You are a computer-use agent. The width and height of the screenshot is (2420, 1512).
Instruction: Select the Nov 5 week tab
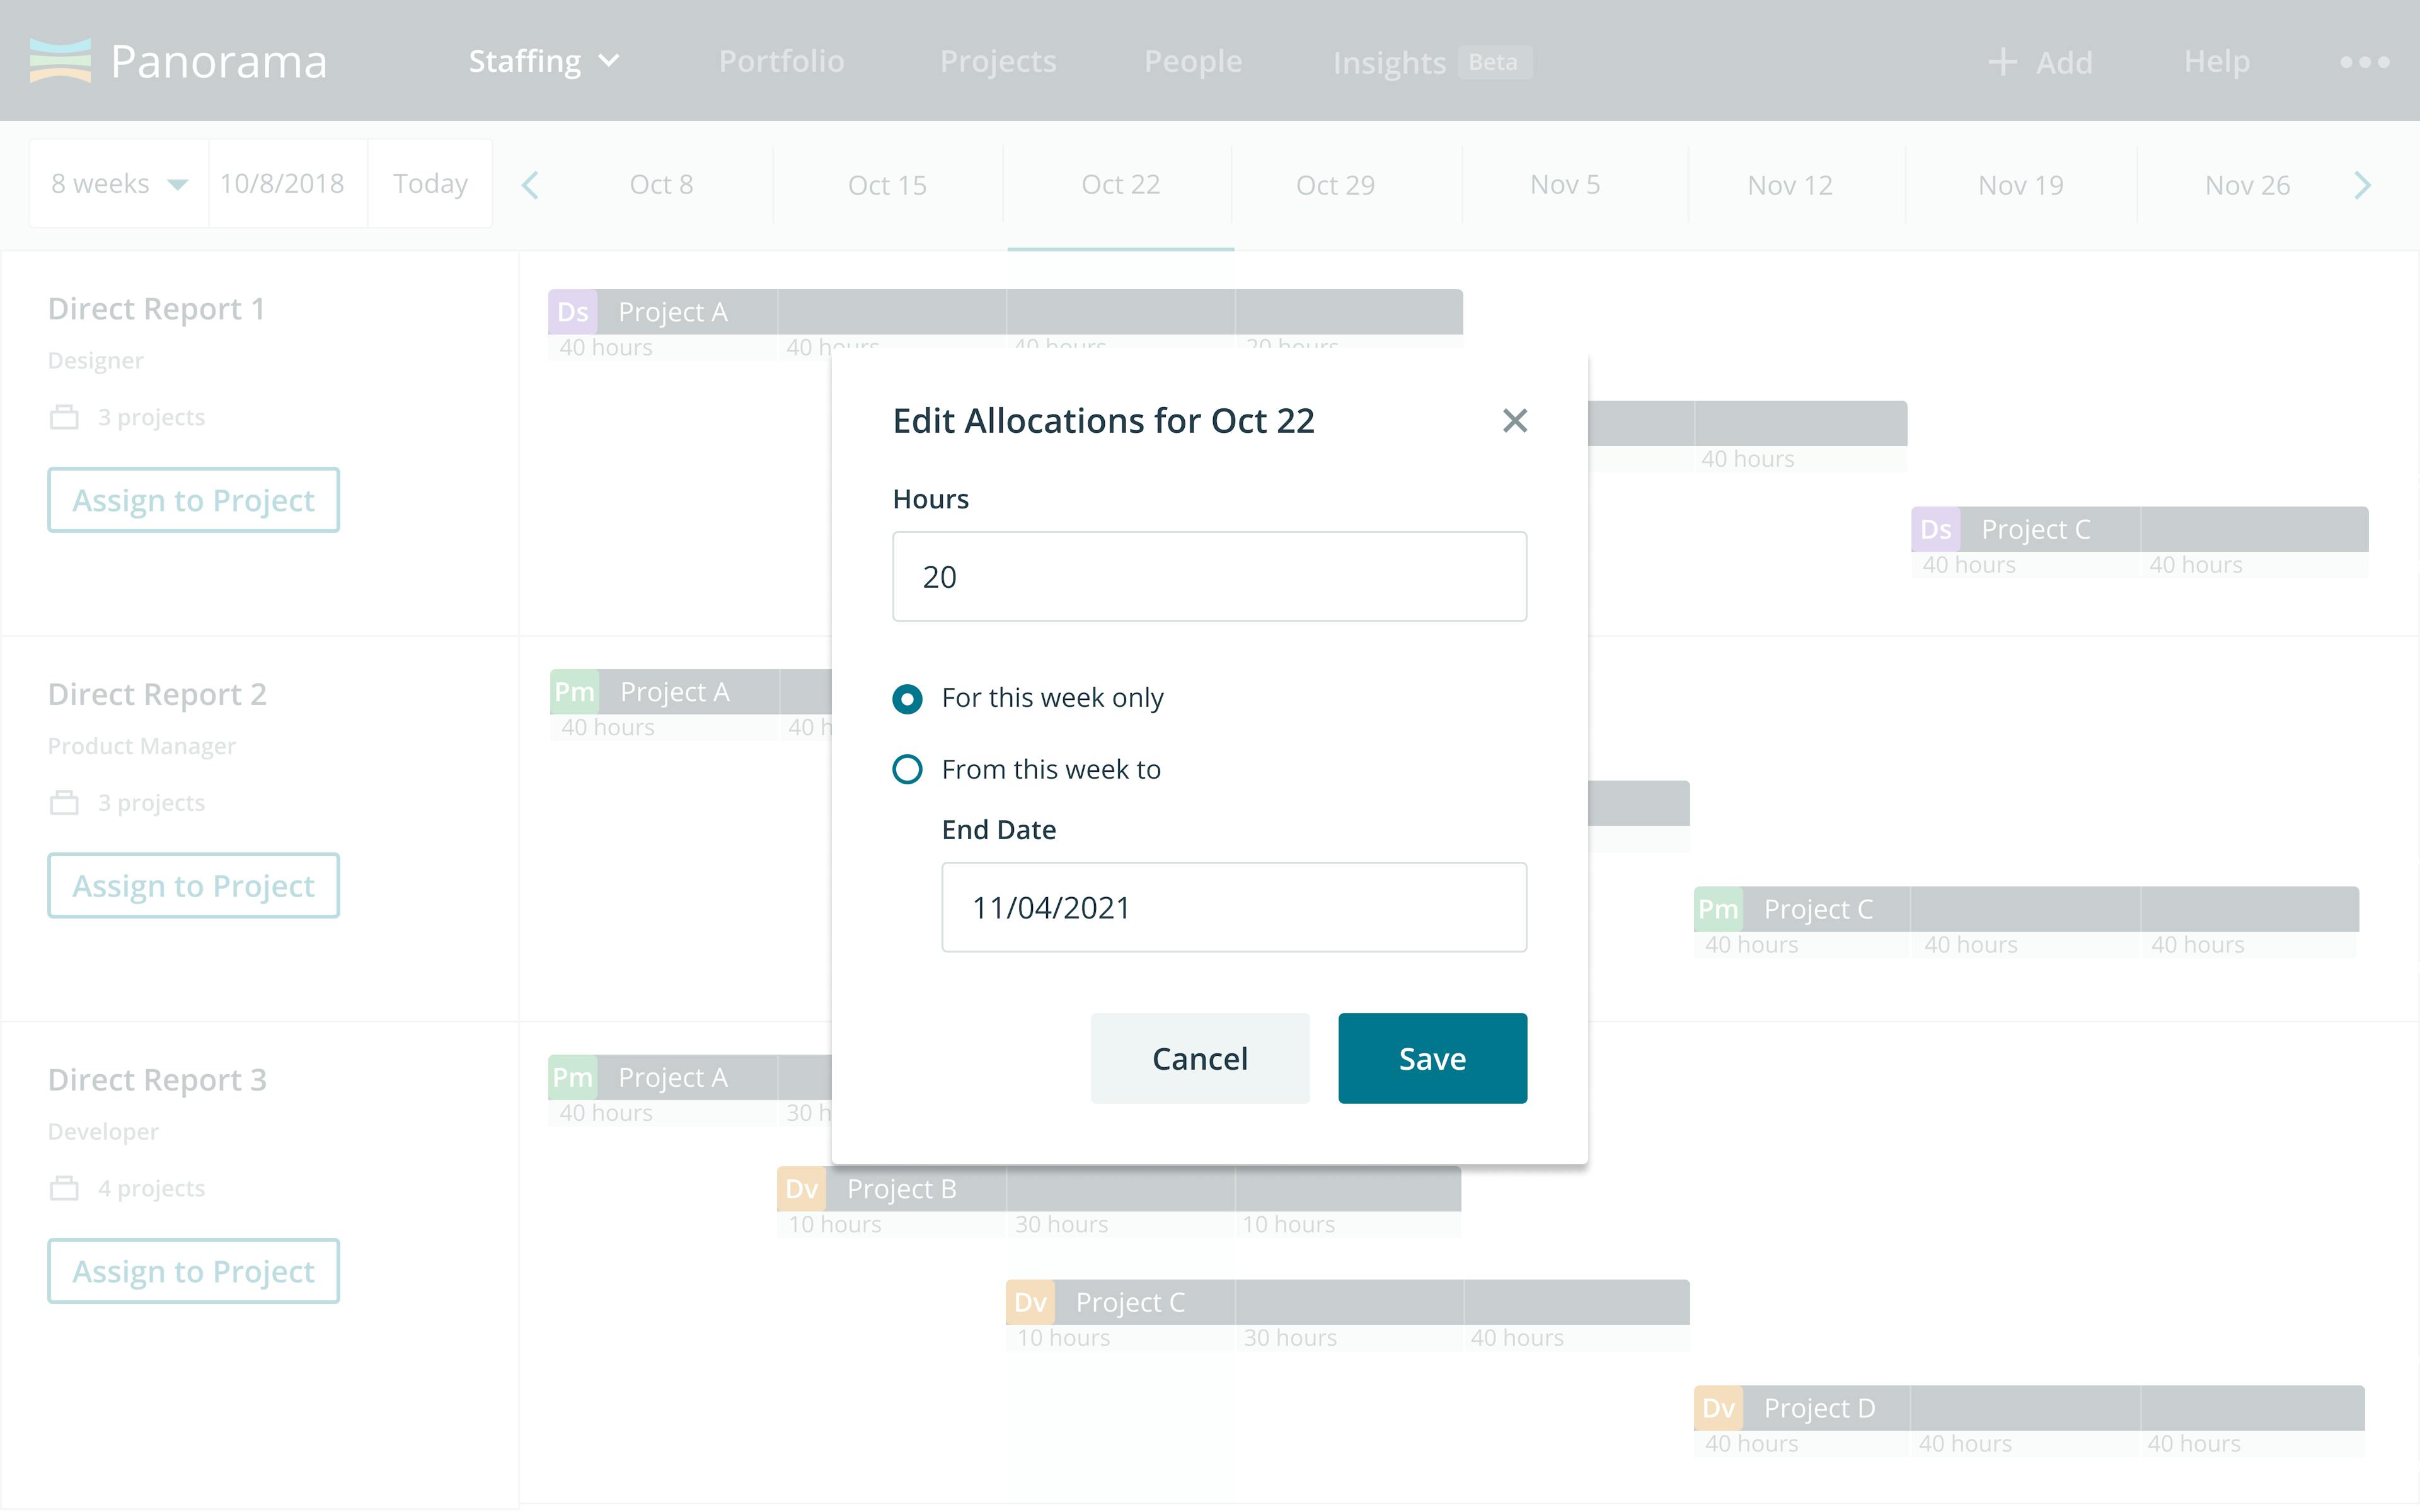1564,184
